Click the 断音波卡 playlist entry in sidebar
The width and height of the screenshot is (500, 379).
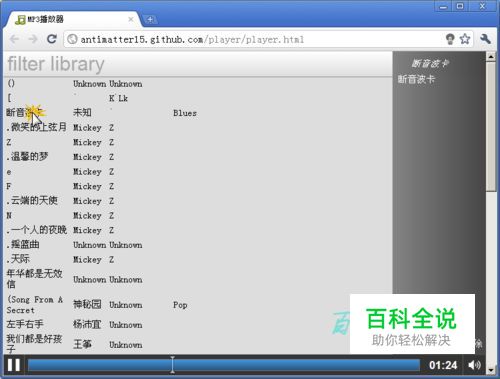[x=416, y=79]
